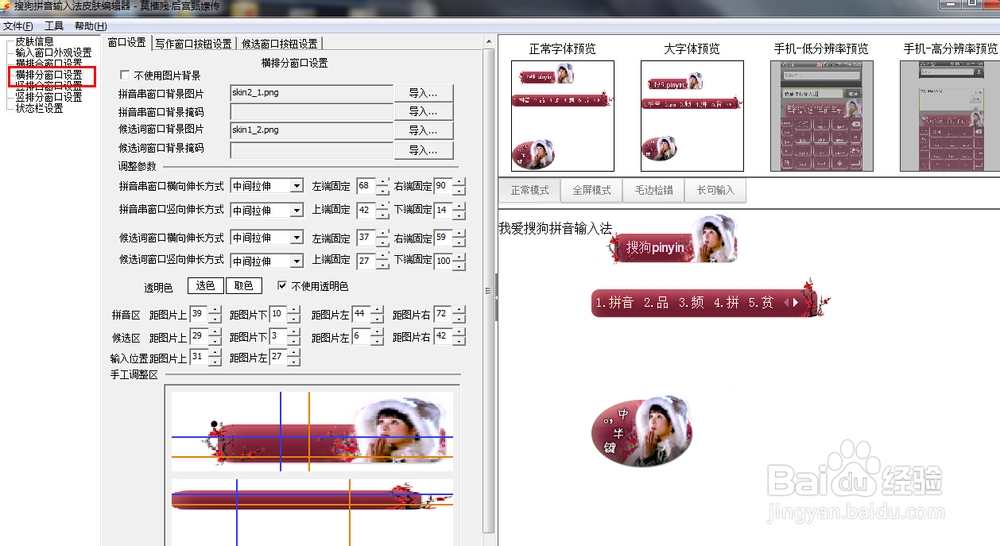Adjust stepper for 拼音区 距图片下 value 10
Viewport: 1000px width, 546px height.
click(x=294, y=314)
